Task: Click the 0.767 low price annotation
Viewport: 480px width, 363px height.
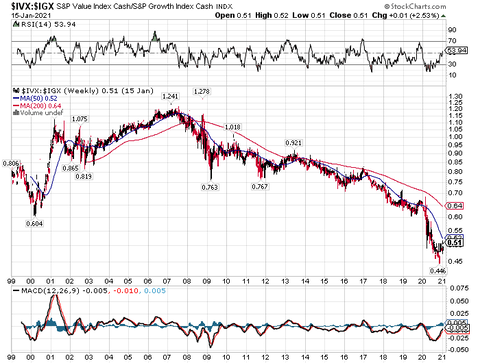Action: coord(260,186)
